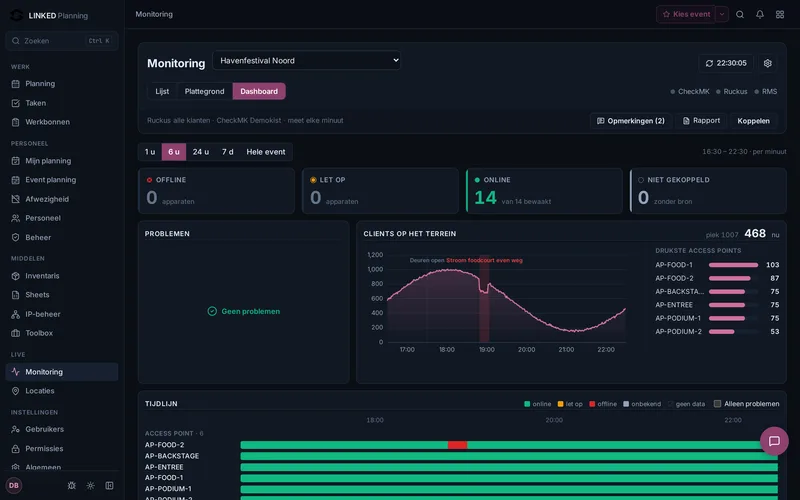
Task: Toggle light theme sun icon
Action: (90, 485)
